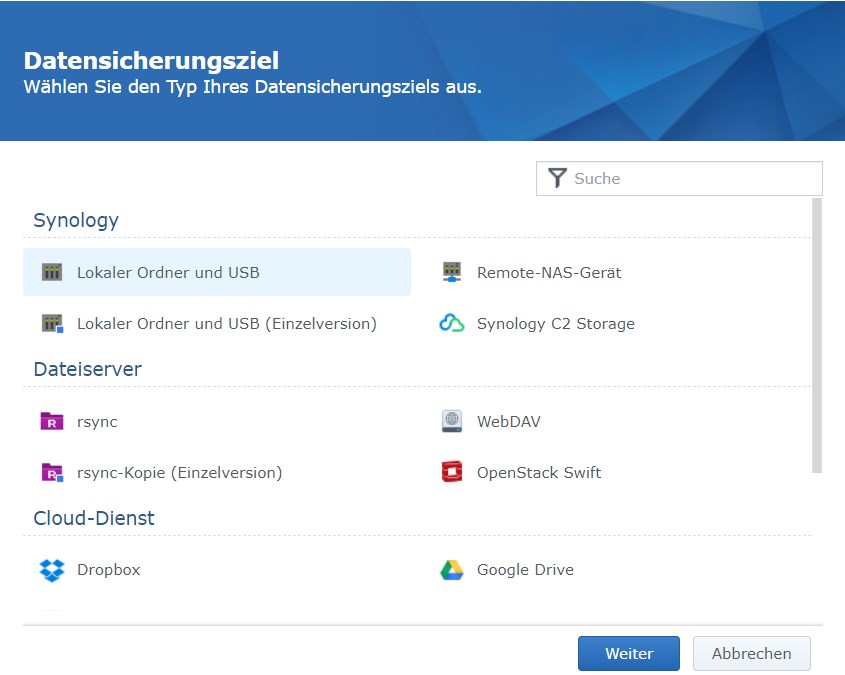Select "Remote-NAS-Gerät" label
The image size is (845, 675).
549,273
